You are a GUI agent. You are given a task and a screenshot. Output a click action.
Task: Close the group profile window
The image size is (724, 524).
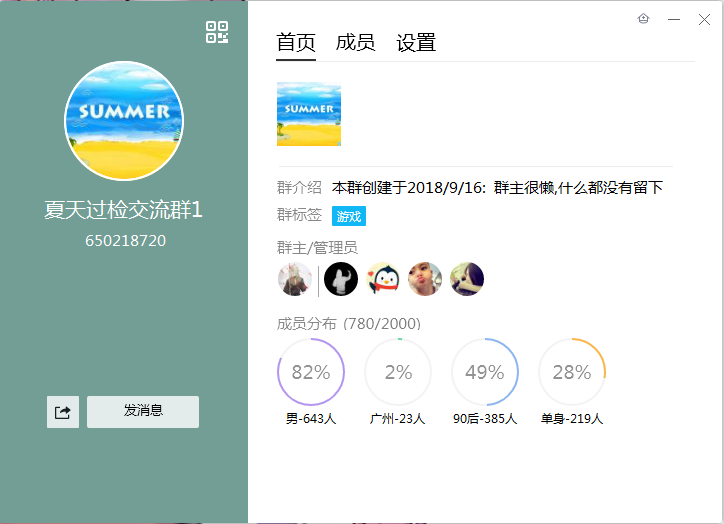[704, 19]
